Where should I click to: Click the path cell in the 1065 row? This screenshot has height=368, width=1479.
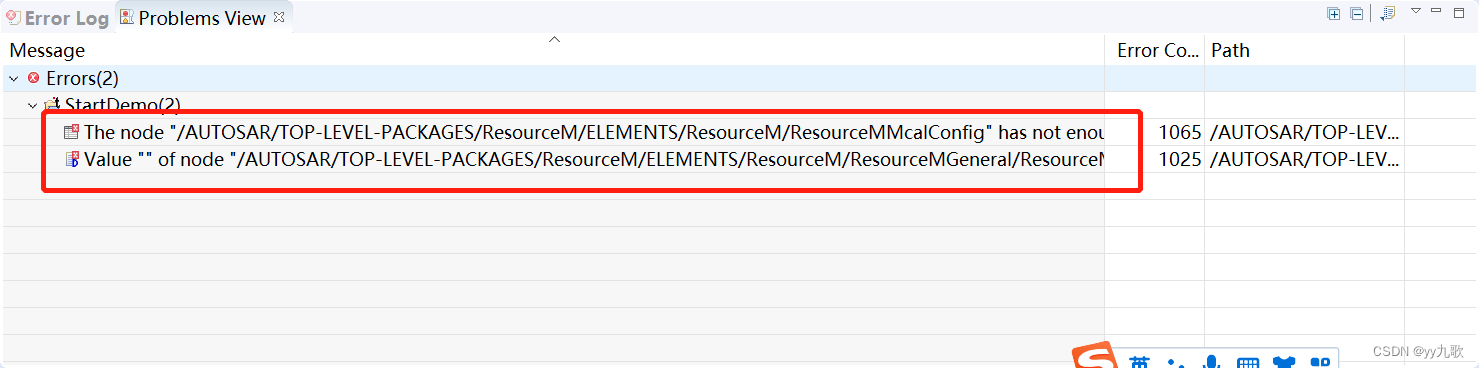point(1305,132)
